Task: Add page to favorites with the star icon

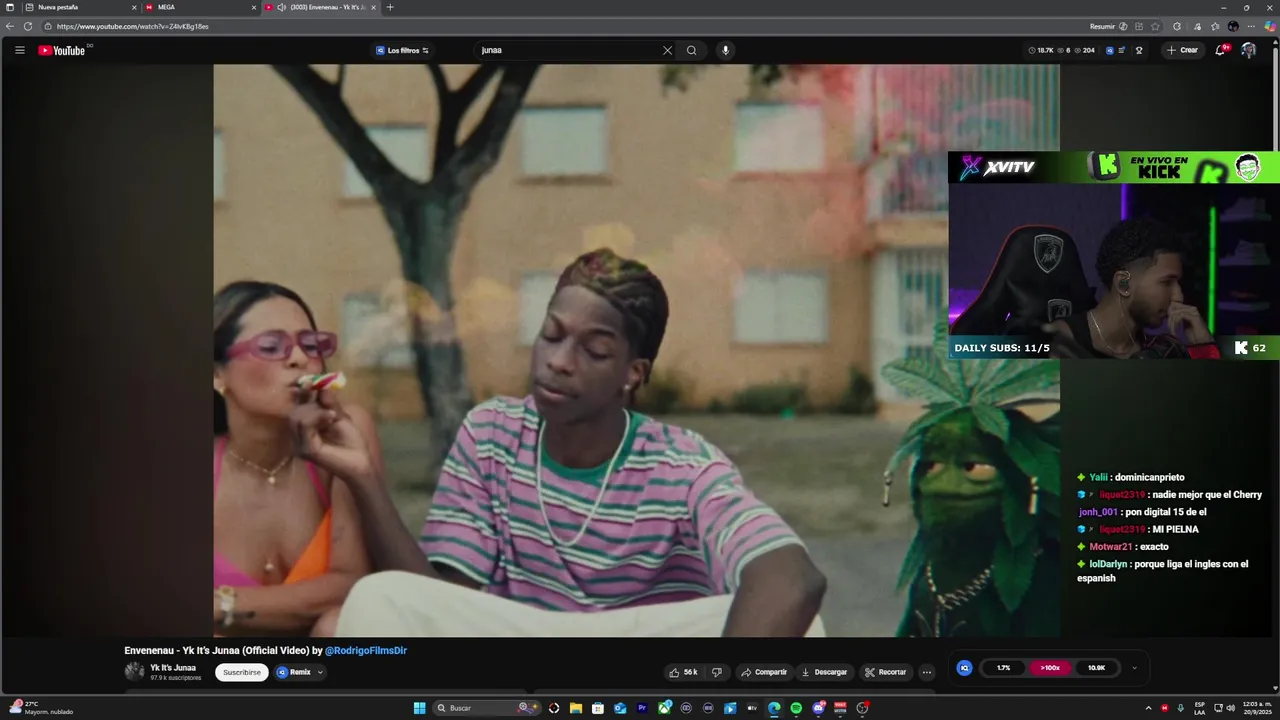Action: [x=1155, y=26]
